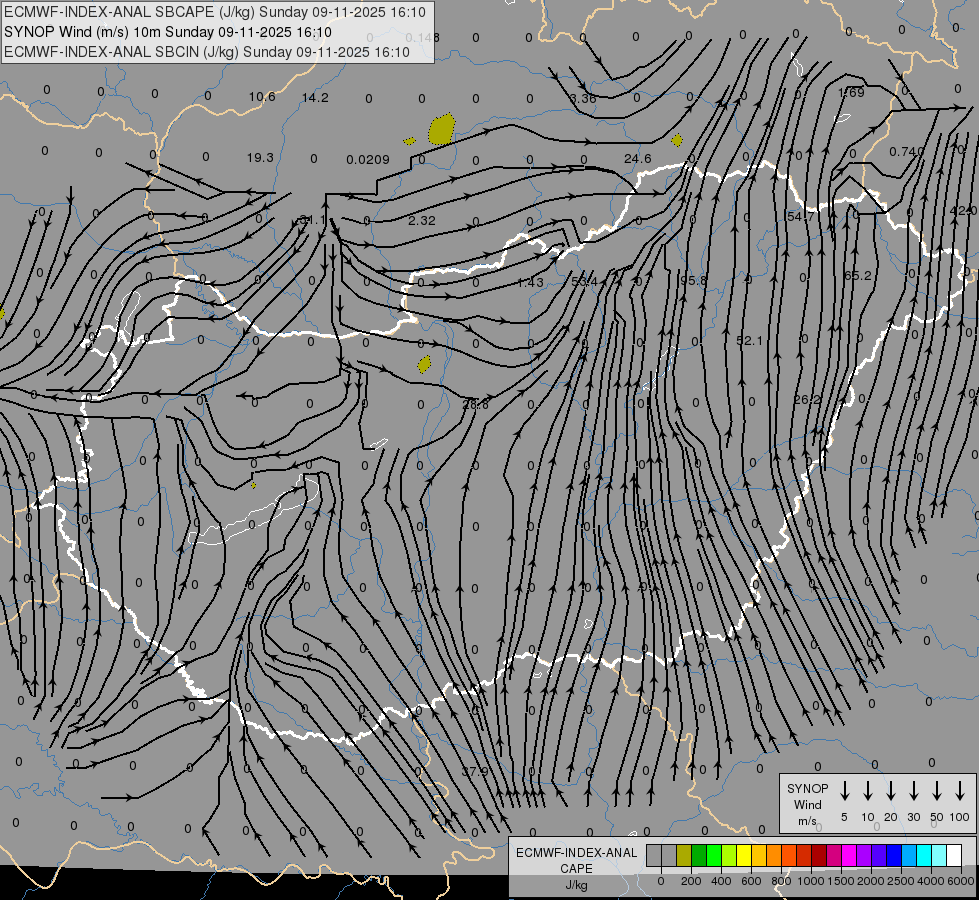Pick the olive swatch in CAPE color scale
Viewport: 979px width, 900px height.
tap(684, 855)
